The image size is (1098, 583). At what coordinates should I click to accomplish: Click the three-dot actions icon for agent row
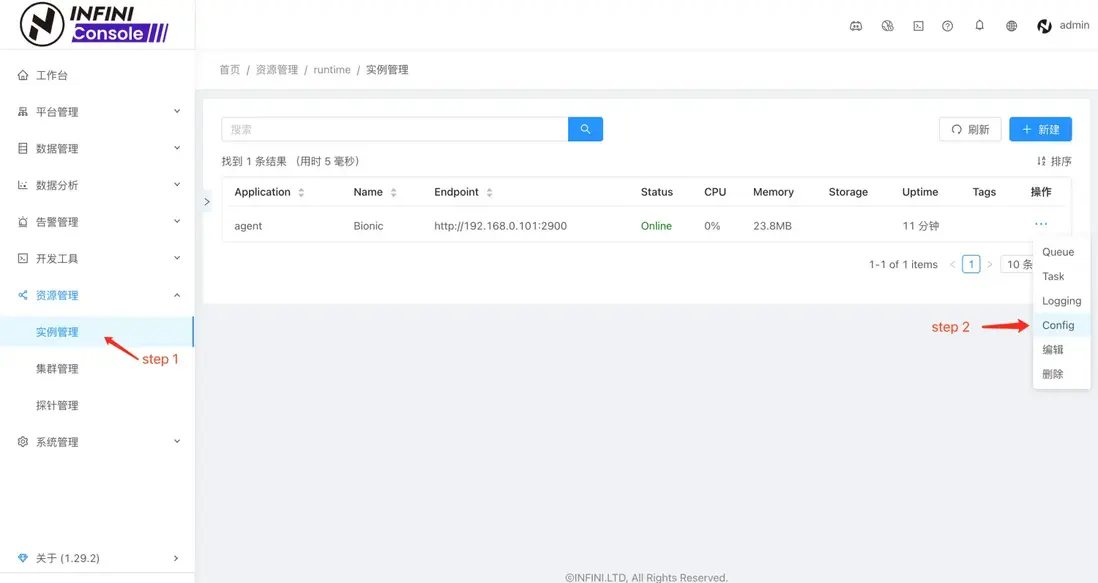click(1041, 224)
